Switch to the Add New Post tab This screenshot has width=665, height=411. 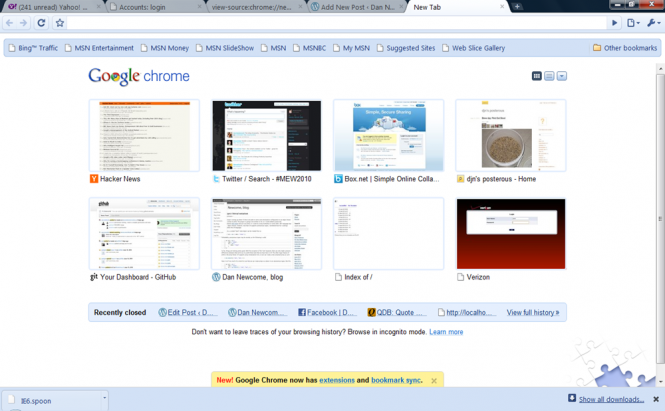(355, 7)
